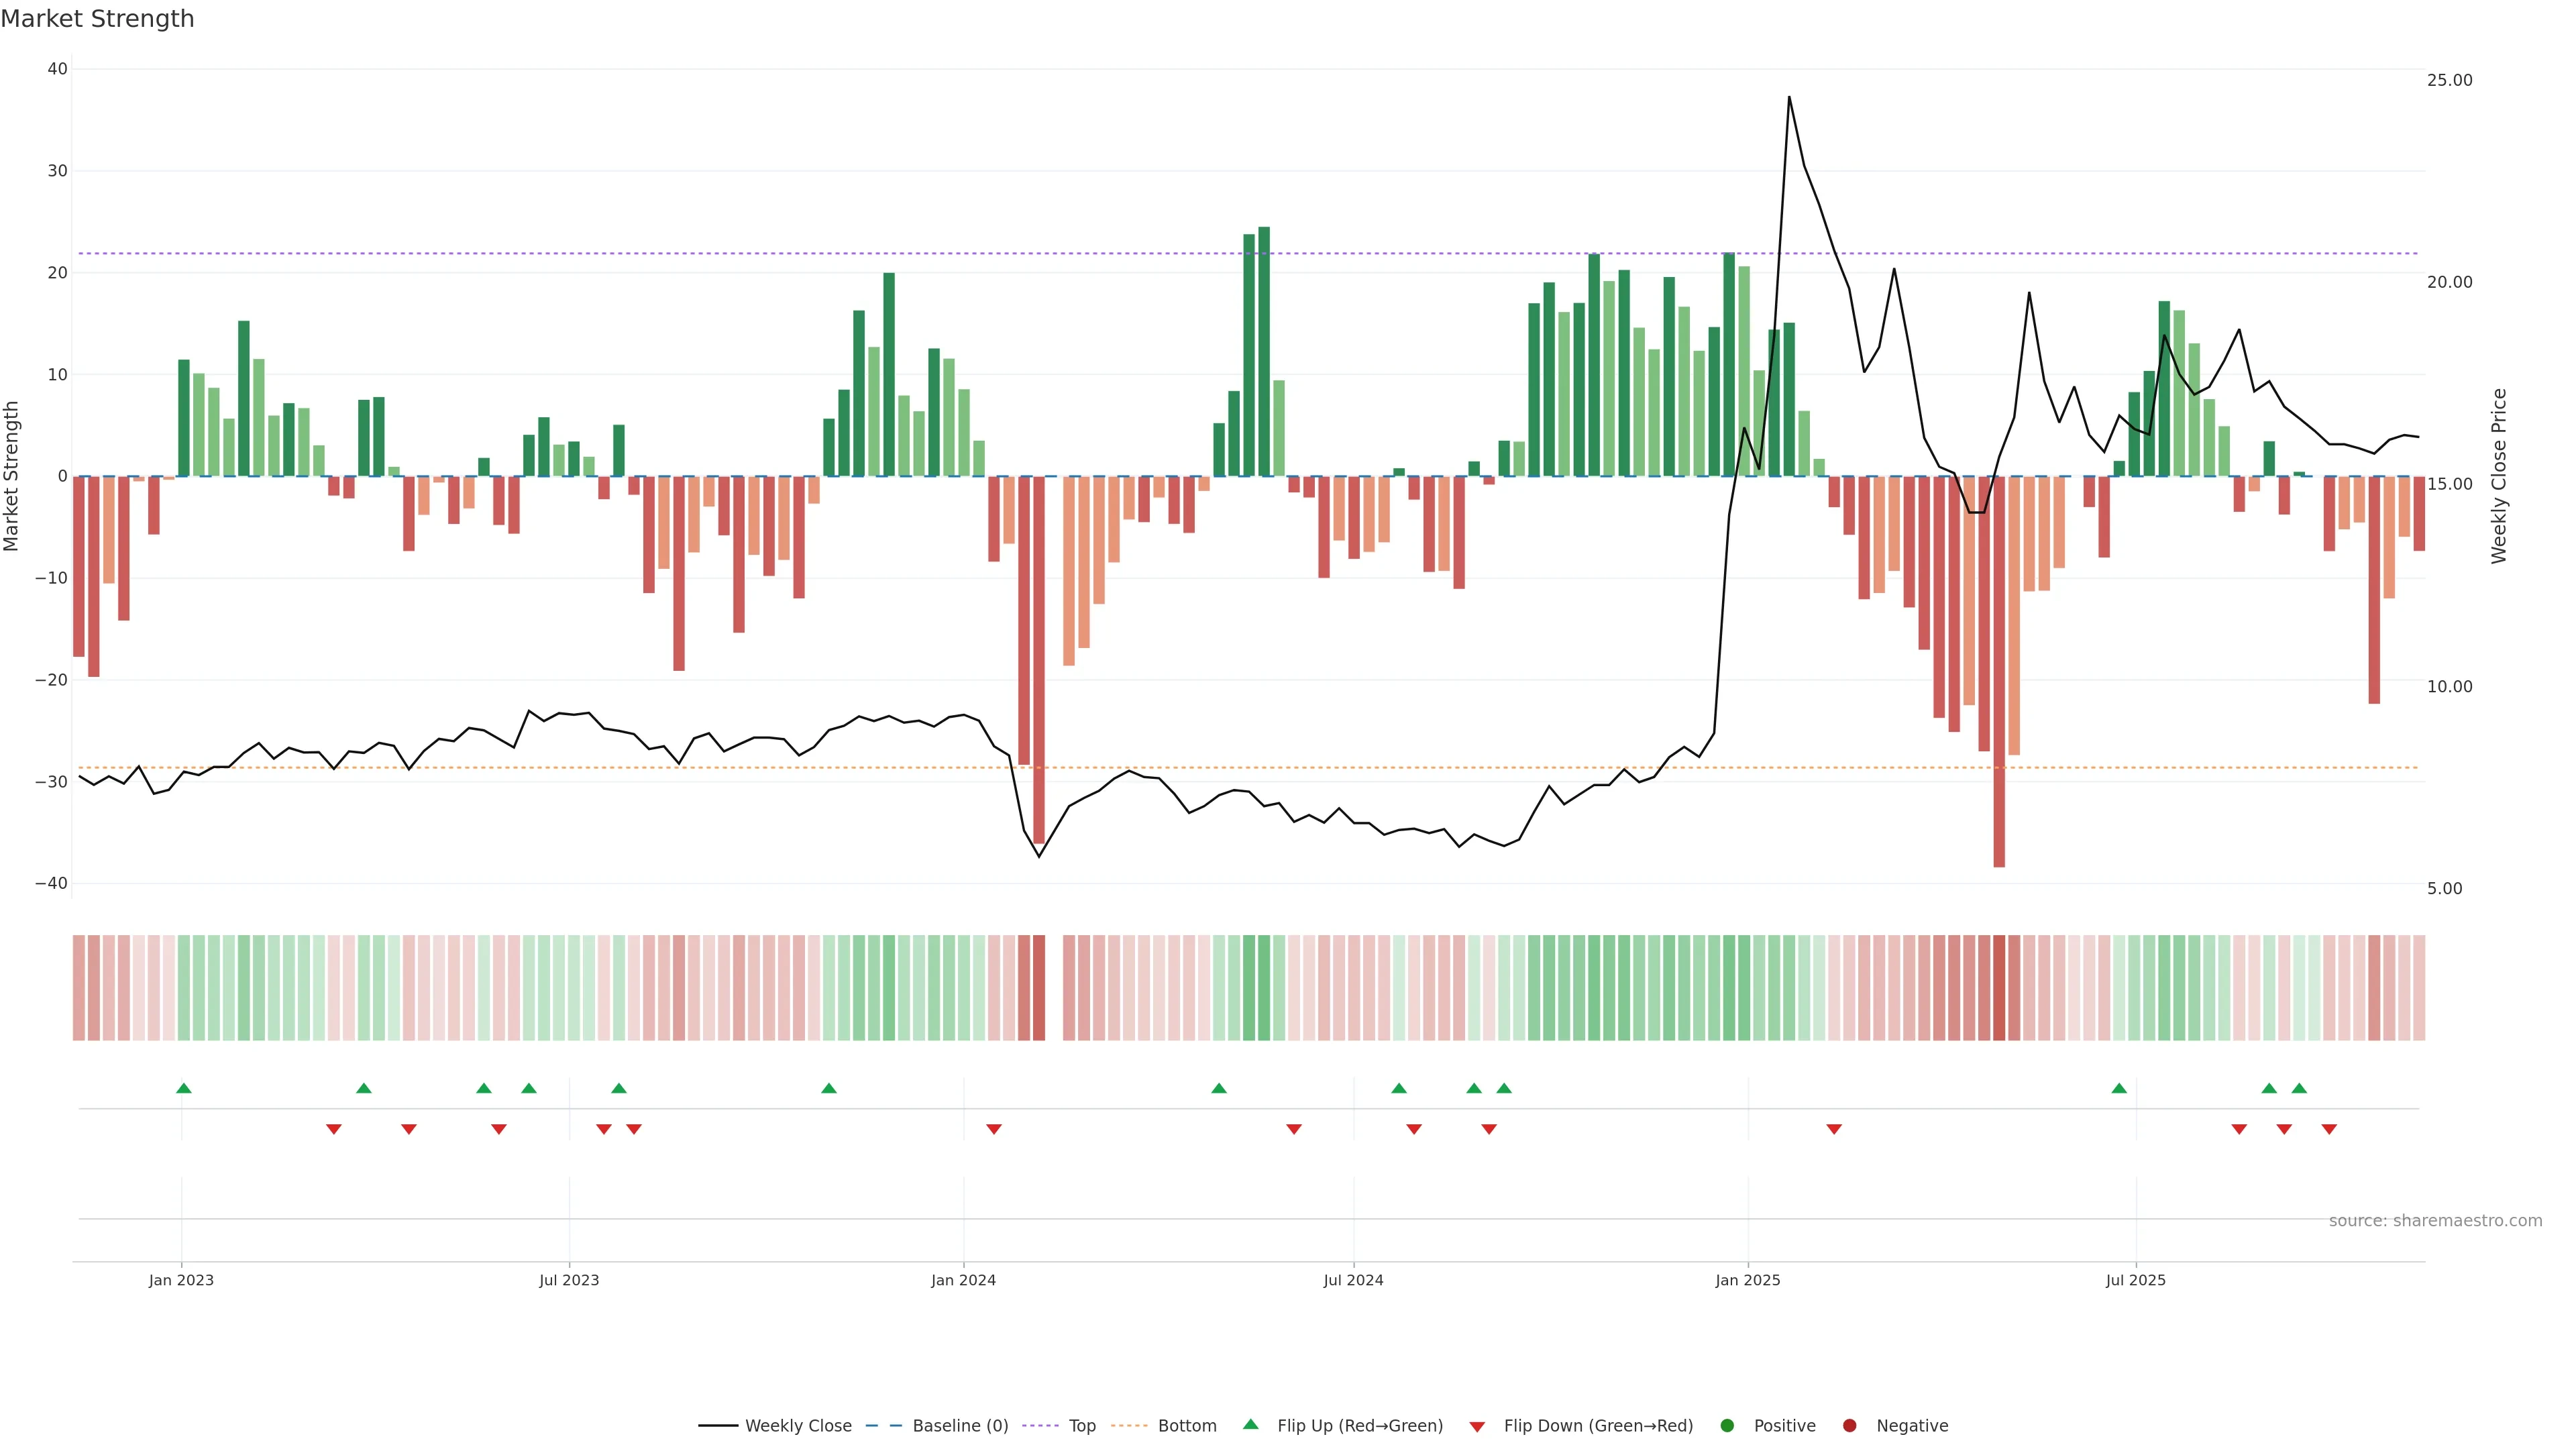Click the peak of the weekly close line
The image size is (2576, 1449).
pyautogui.click(x=1789, y=98)
